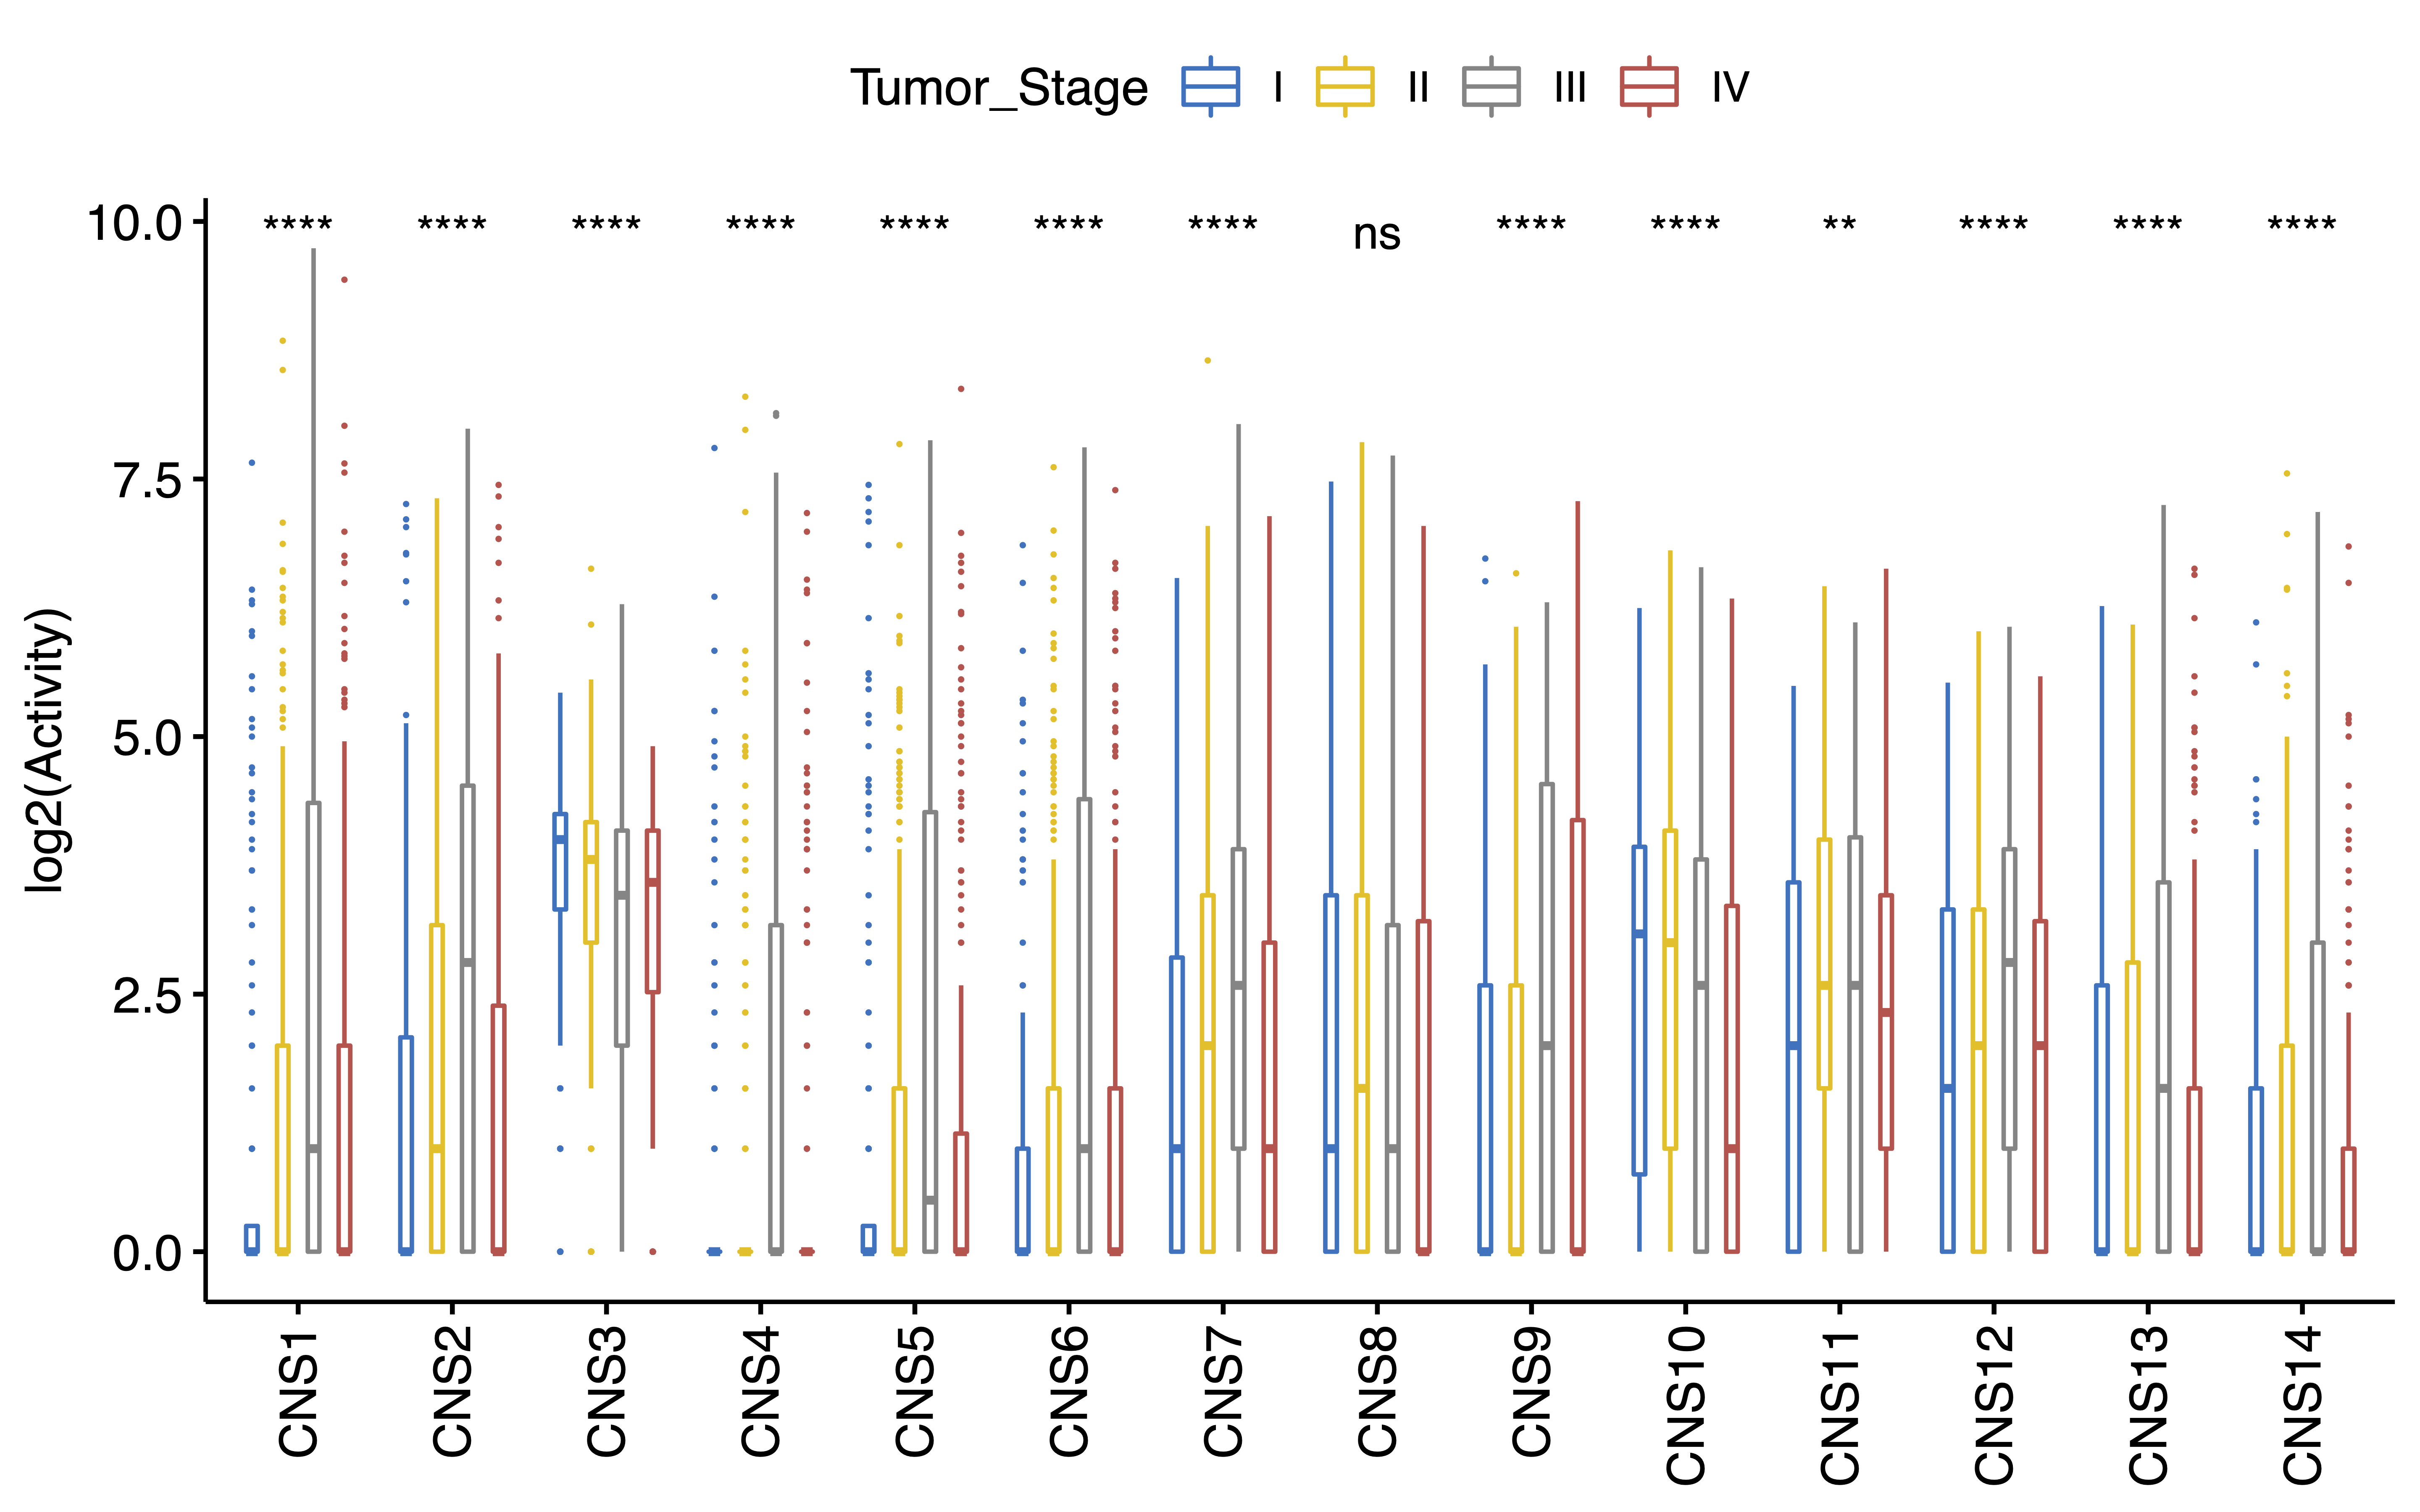Click the yellow stage II box of CNS7
2420x1512 pixels.
tap(1208, 1074)
